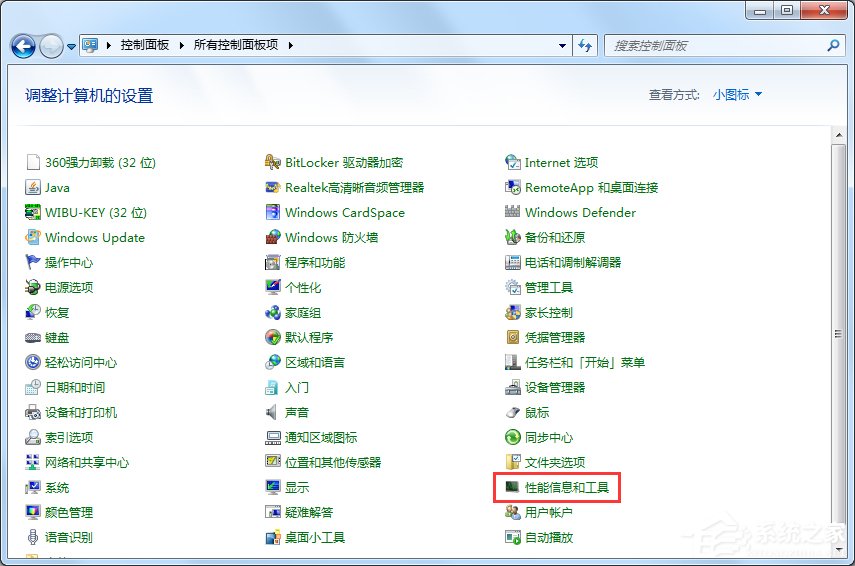Open the 通知区域图标 link
855x566 pixels.
[x=321, y=437]
